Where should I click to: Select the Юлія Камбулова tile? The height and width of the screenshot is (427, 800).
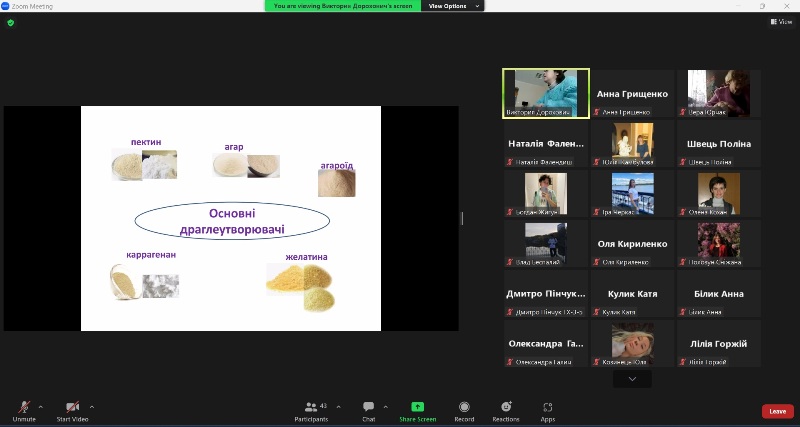632,143
